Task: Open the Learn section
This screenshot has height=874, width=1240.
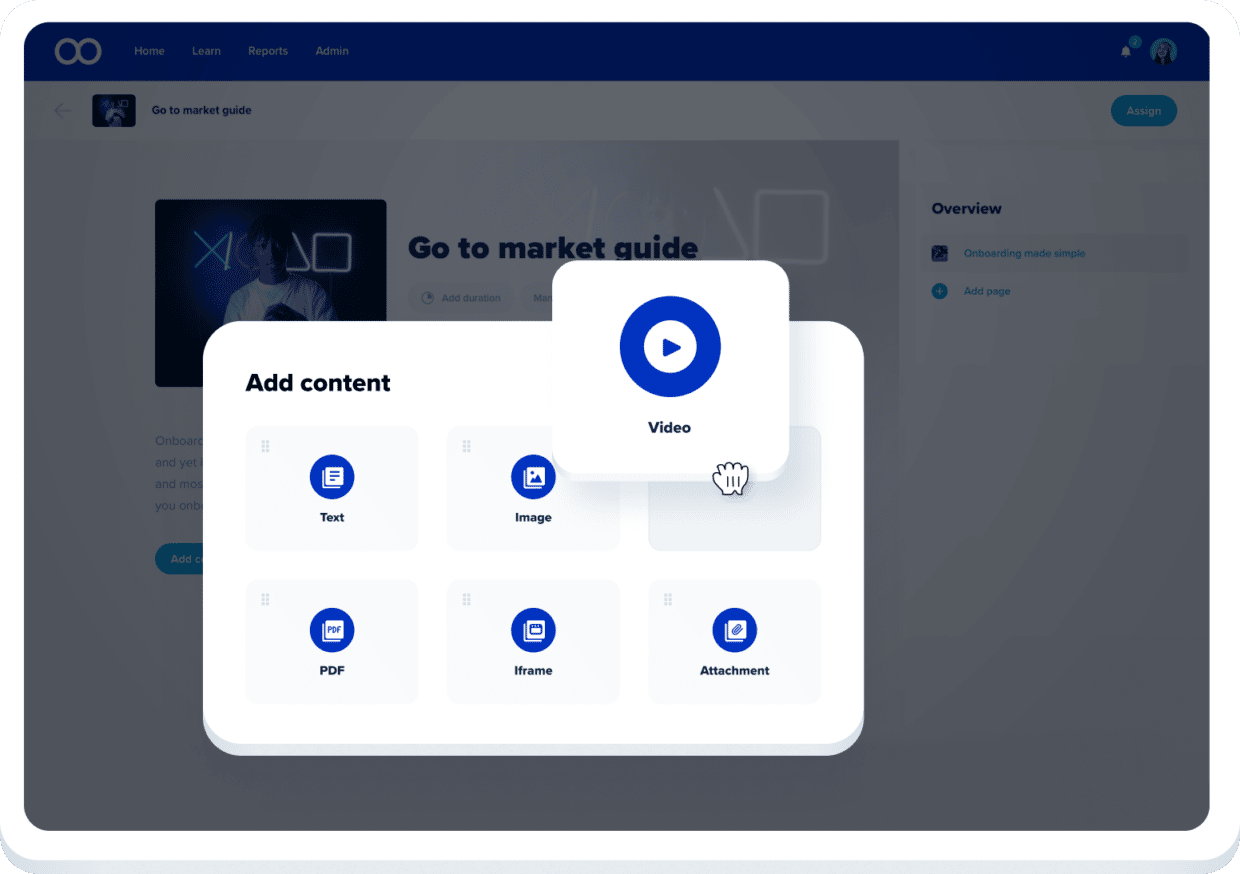Action: click(206, 51)
